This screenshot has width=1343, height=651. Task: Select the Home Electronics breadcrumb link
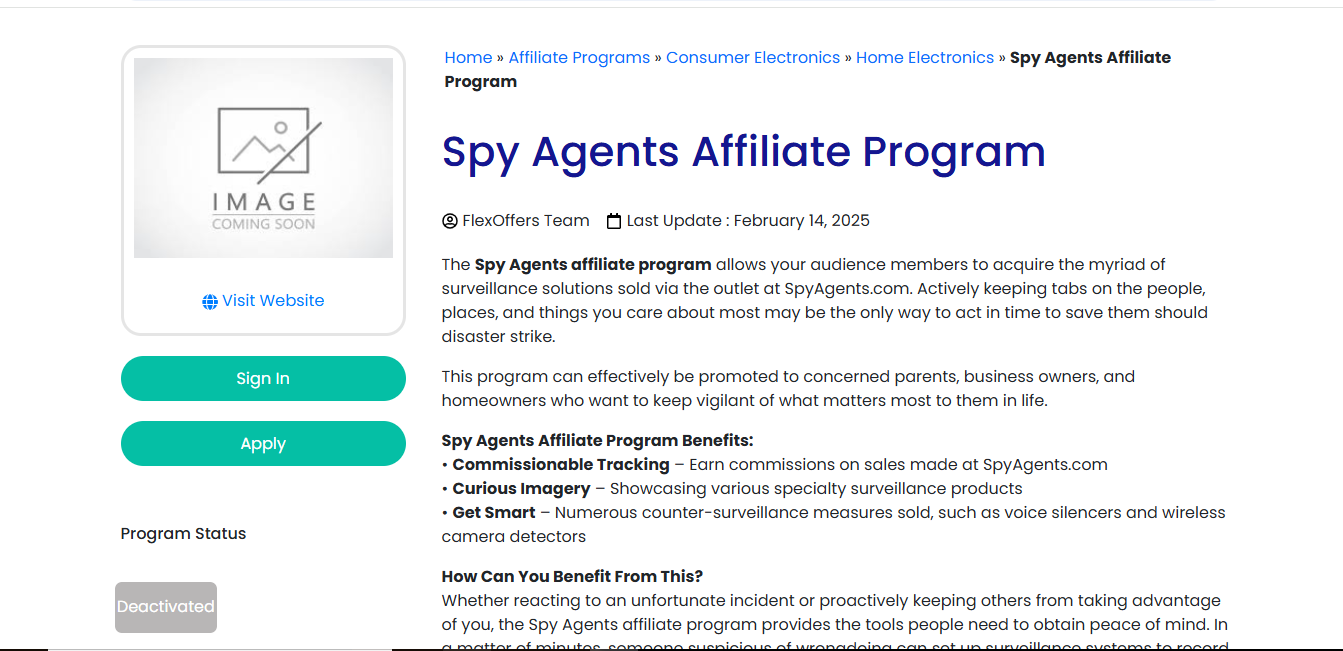pos(925,58)
